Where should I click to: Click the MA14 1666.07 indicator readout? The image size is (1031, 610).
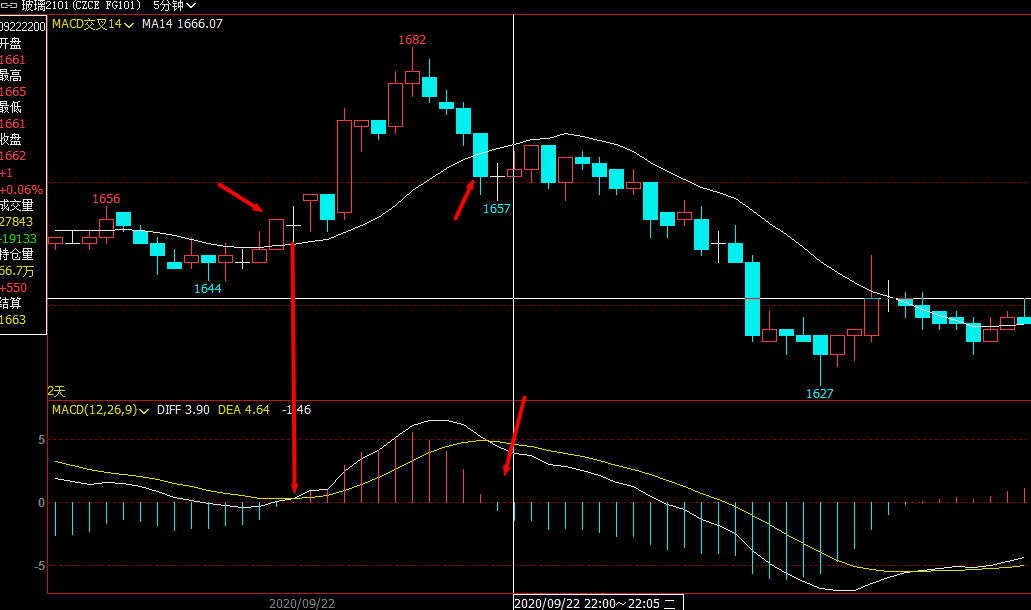point(182,23)
